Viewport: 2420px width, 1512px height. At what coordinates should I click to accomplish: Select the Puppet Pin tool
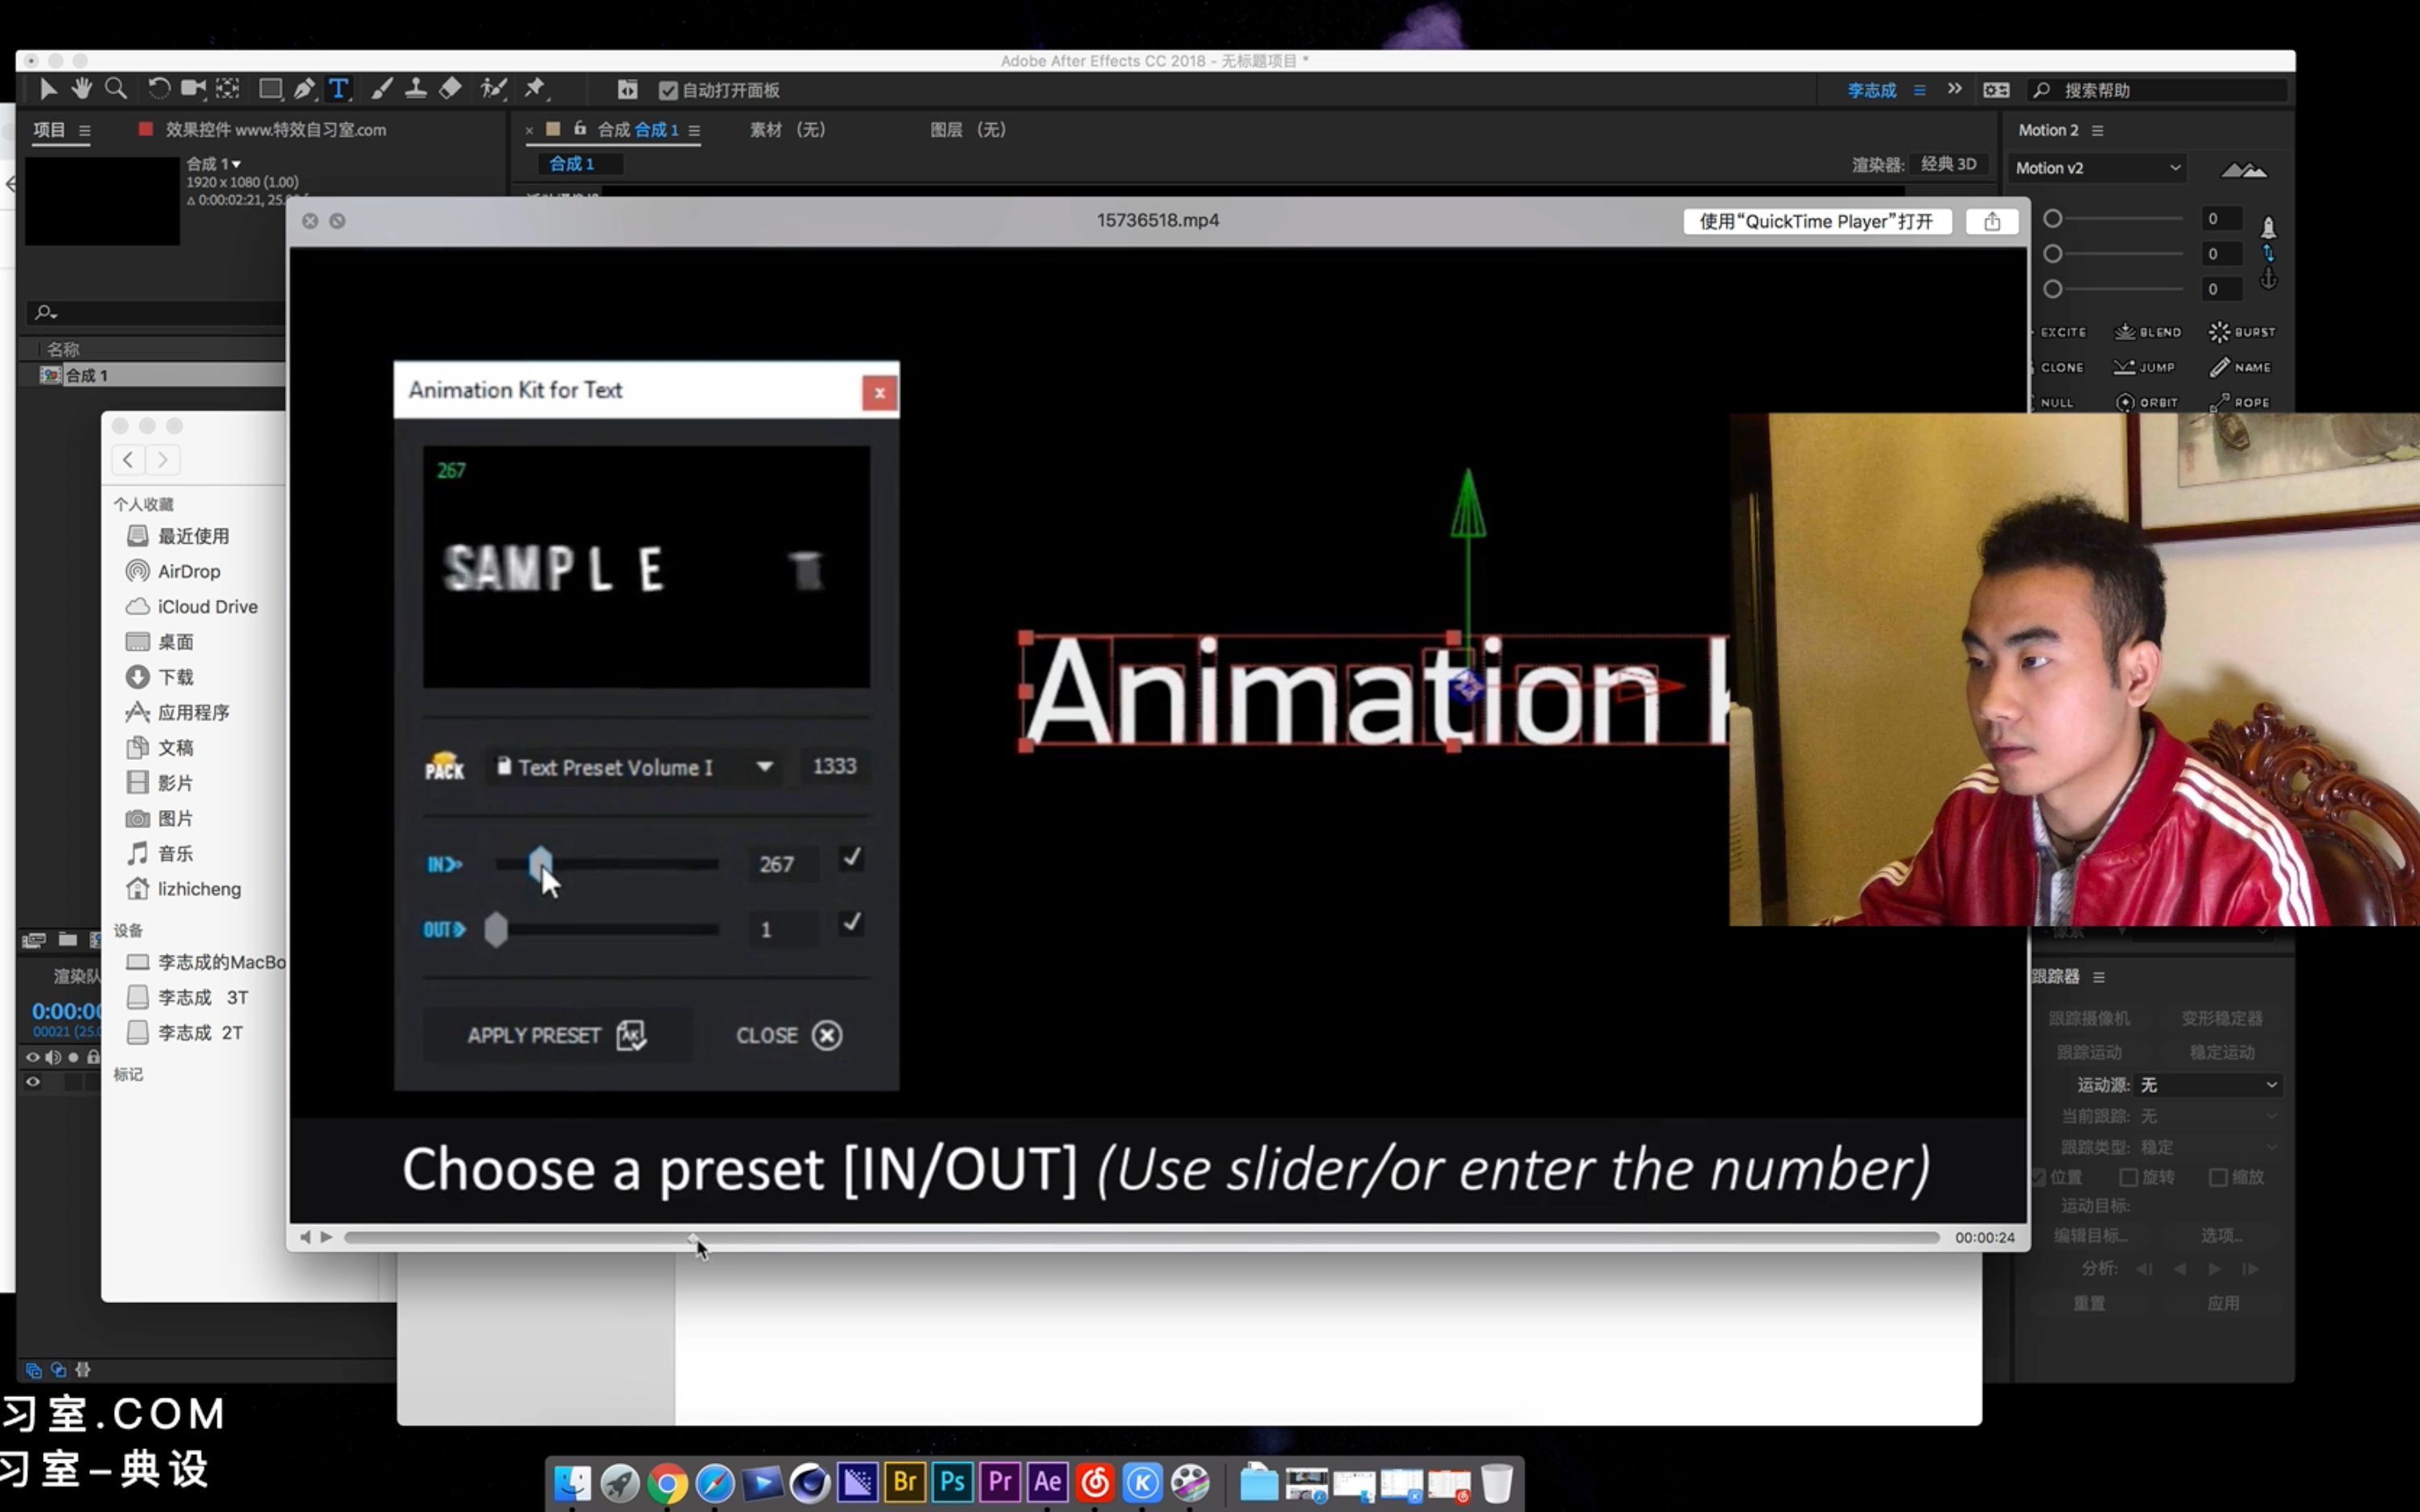535,89
